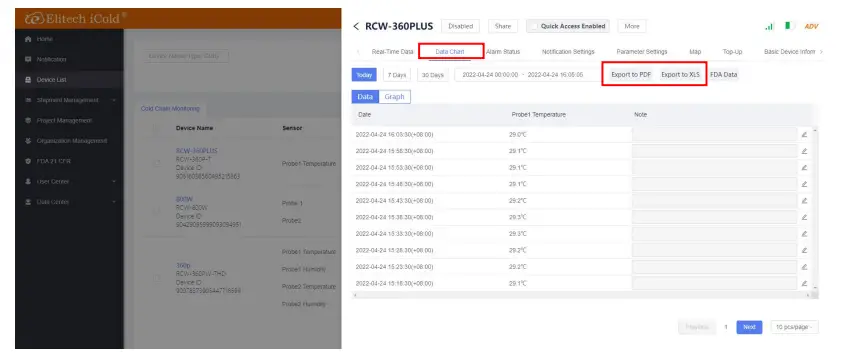The image size is (850, 364).
Task: Click the User Center sidebar icon
Action: click(28, 181)
